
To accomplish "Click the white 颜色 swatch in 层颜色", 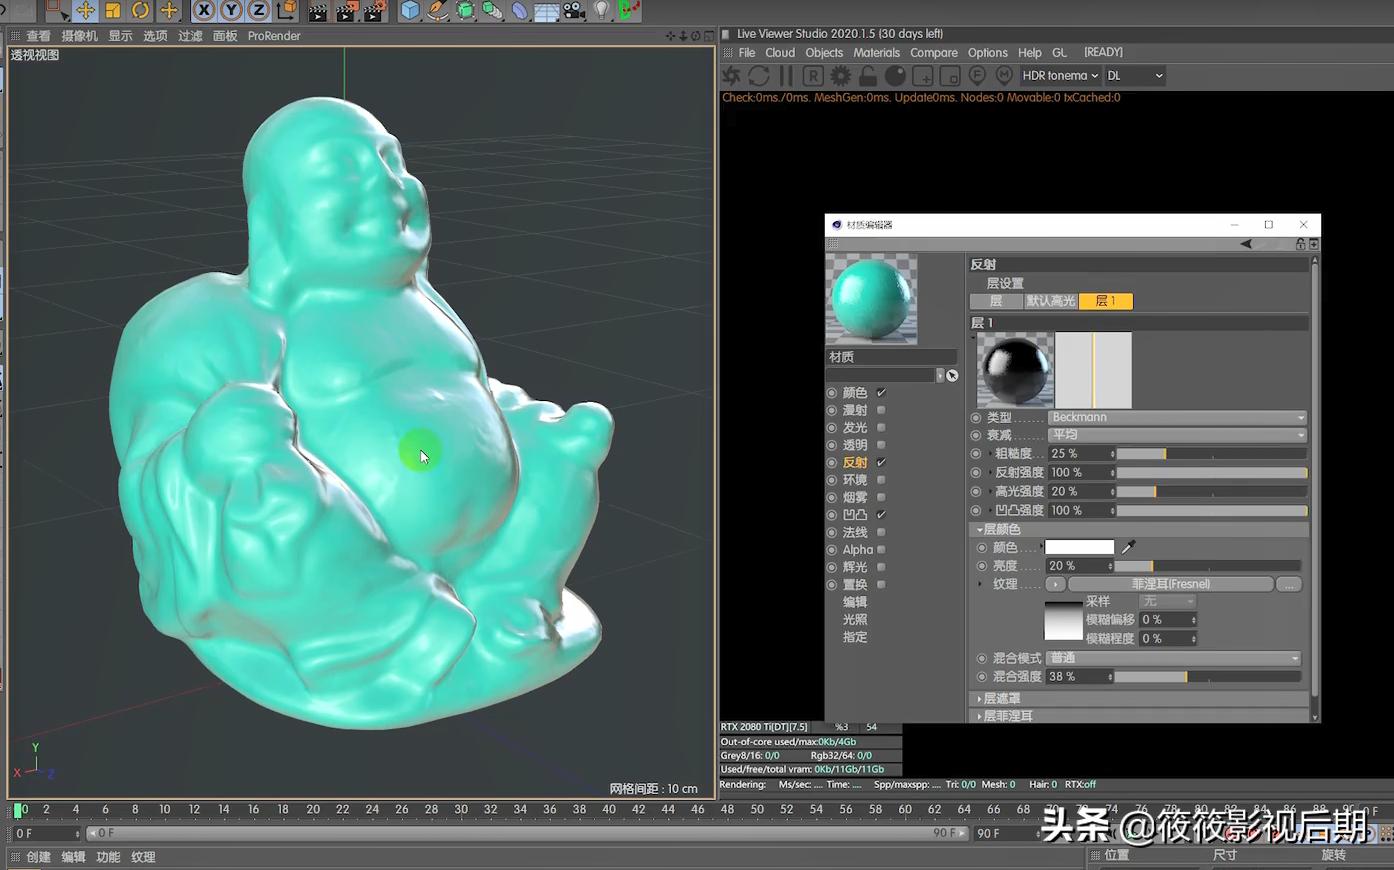I will pos(1079,546).
